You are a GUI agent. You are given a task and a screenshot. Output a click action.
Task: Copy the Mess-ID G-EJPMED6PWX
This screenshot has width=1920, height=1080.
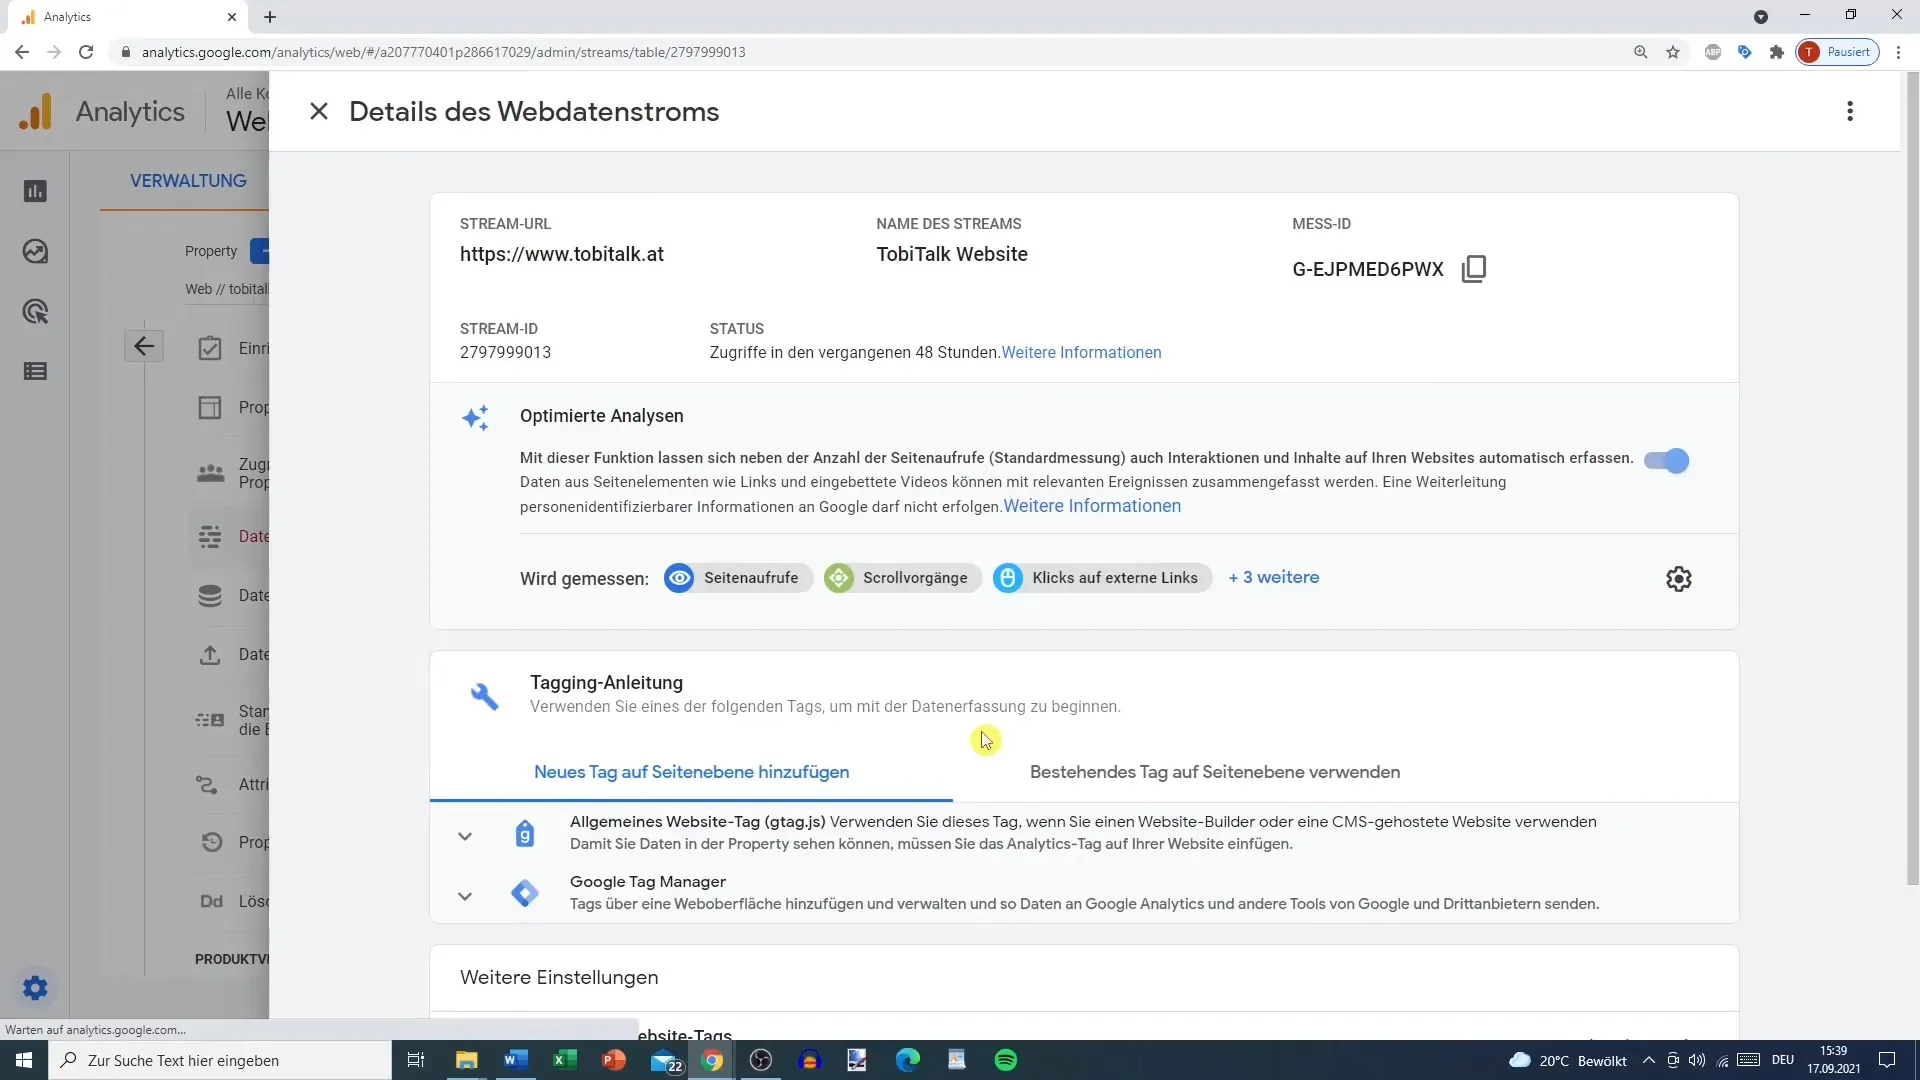pos(1476,269)
